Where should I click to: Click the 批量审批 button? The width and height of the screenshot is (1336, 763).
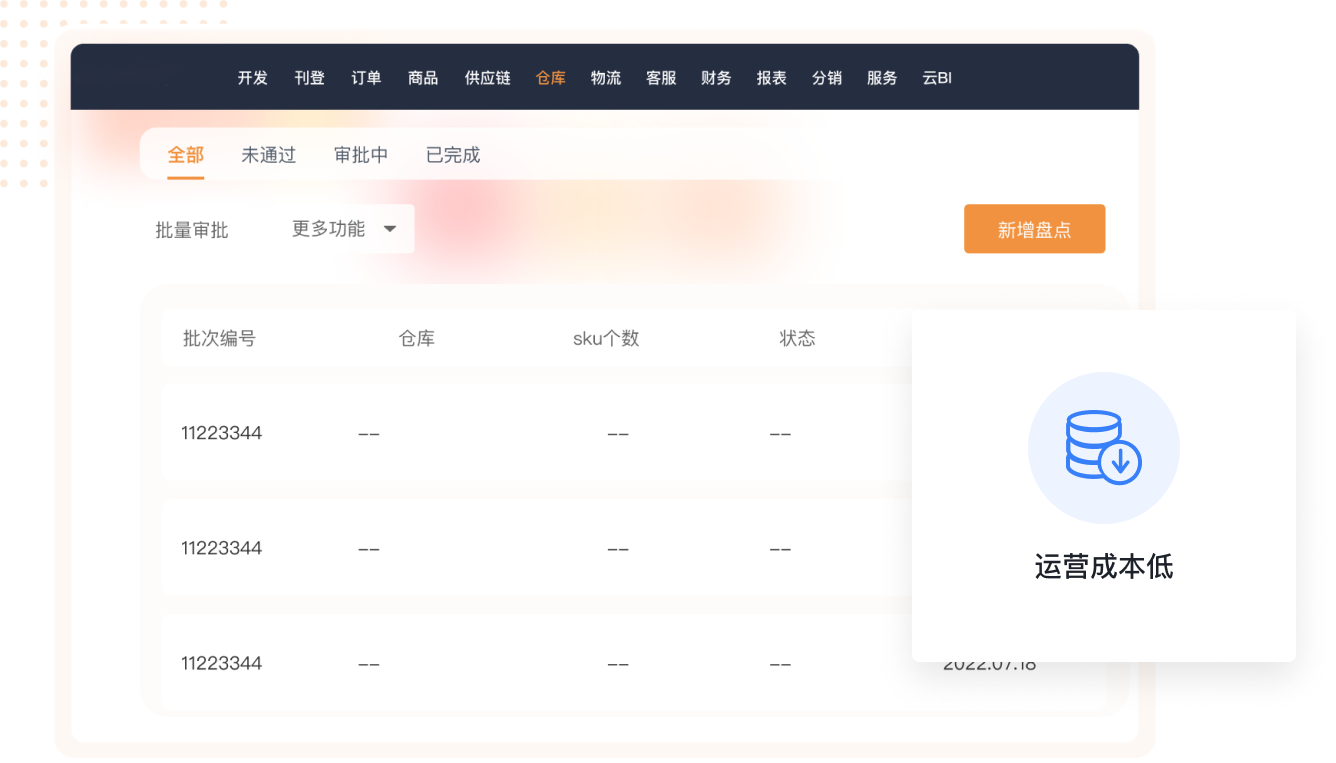pyautogui.click(x=192, y=230)
